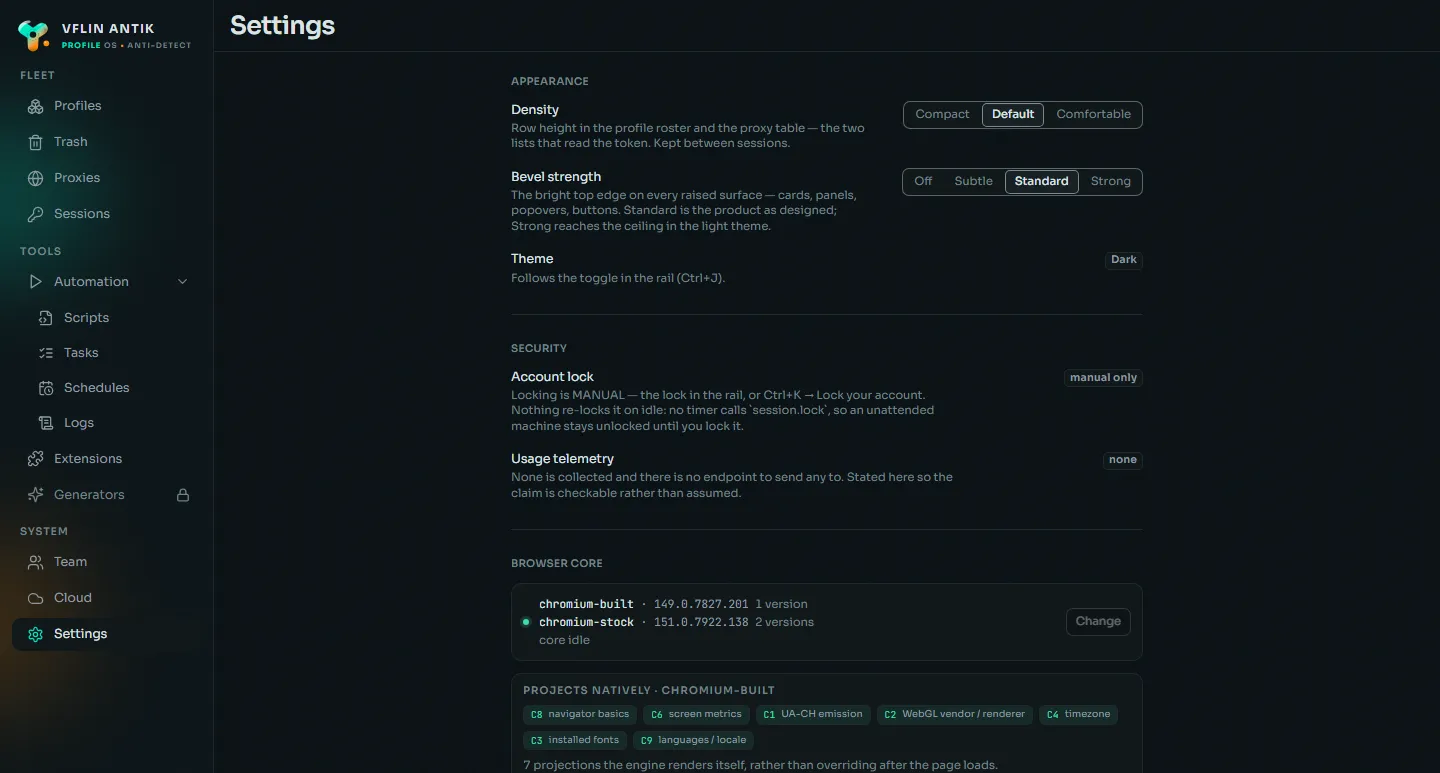Open the Cloud page
Screen dimensions: 1440x773
(x=106, y=598)
